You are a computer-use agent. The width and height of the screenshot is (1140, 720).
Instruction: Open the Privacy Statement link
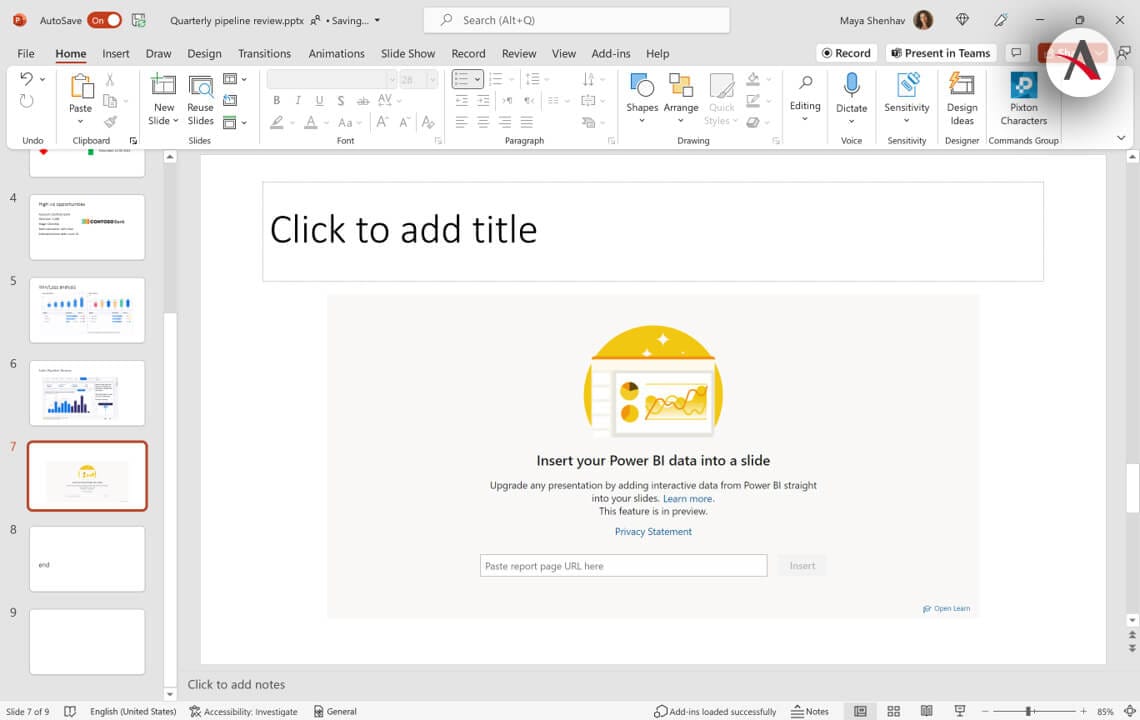pos(653,532)
